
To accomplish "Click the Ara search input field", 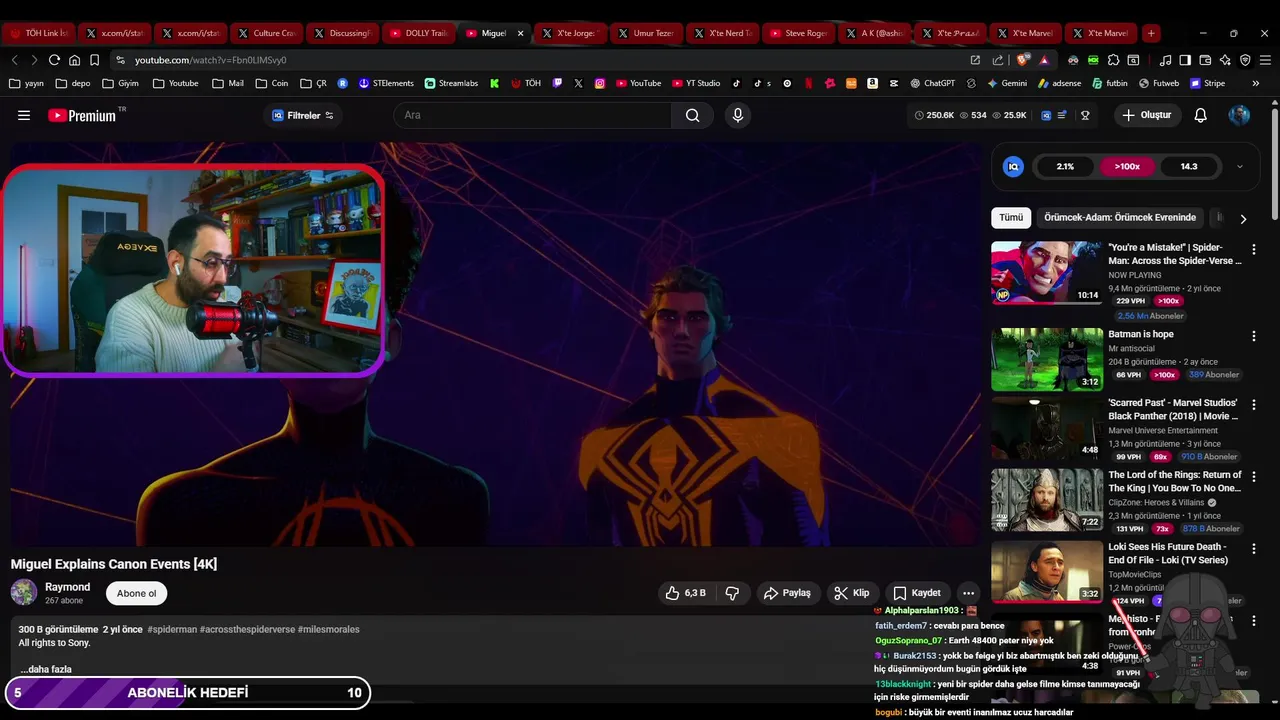I will [533, 115].
